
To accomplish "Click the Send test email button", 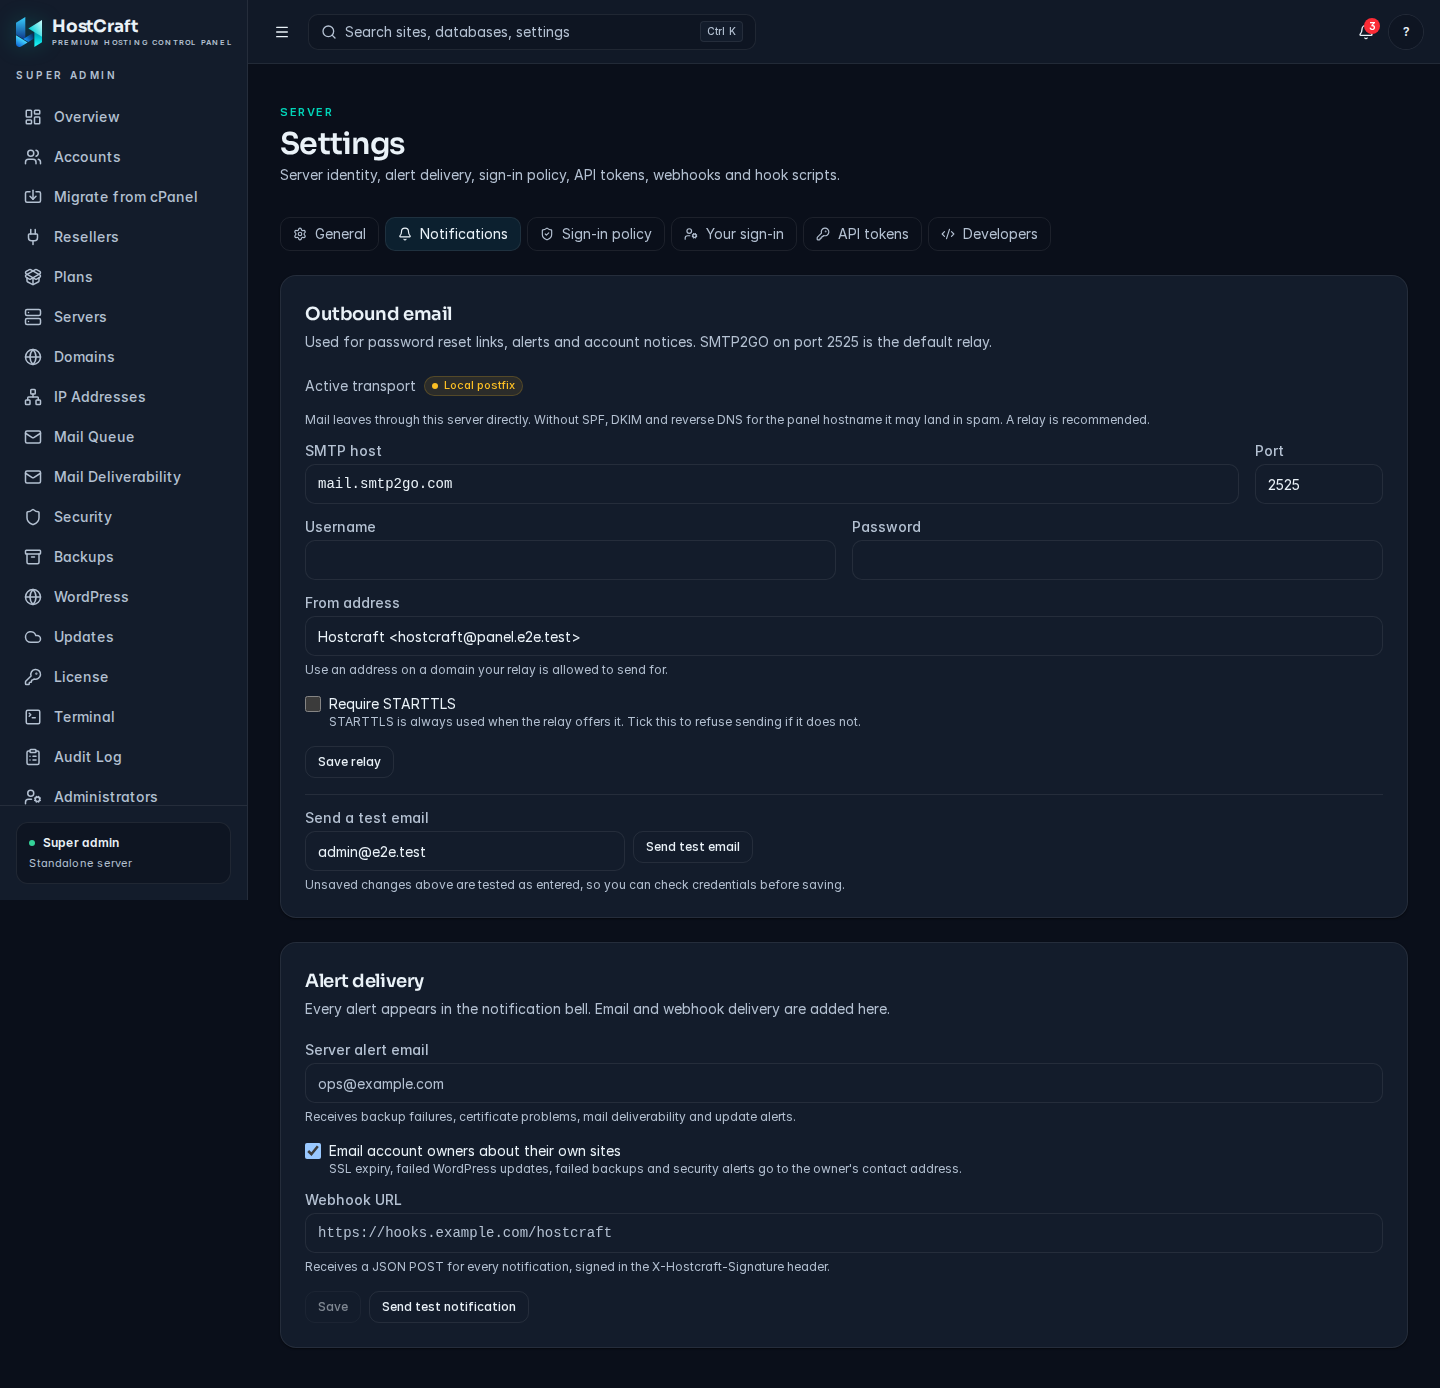I will click(x=693, y=847).
